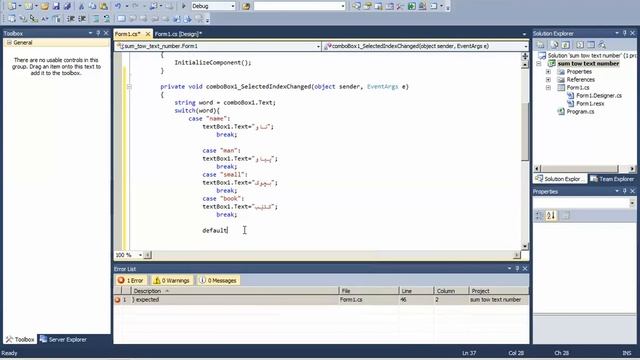
Task: Toggle the 0 Warnings filter
Action: pyautogui.click(x=171, y=280)
